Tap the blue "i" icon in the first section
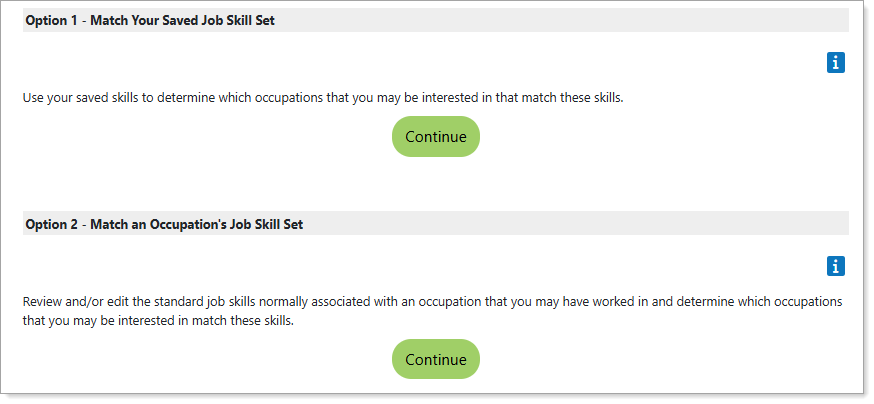Viewport: 874px width, 404px height. pyautogui.click(x=836, y=63)
